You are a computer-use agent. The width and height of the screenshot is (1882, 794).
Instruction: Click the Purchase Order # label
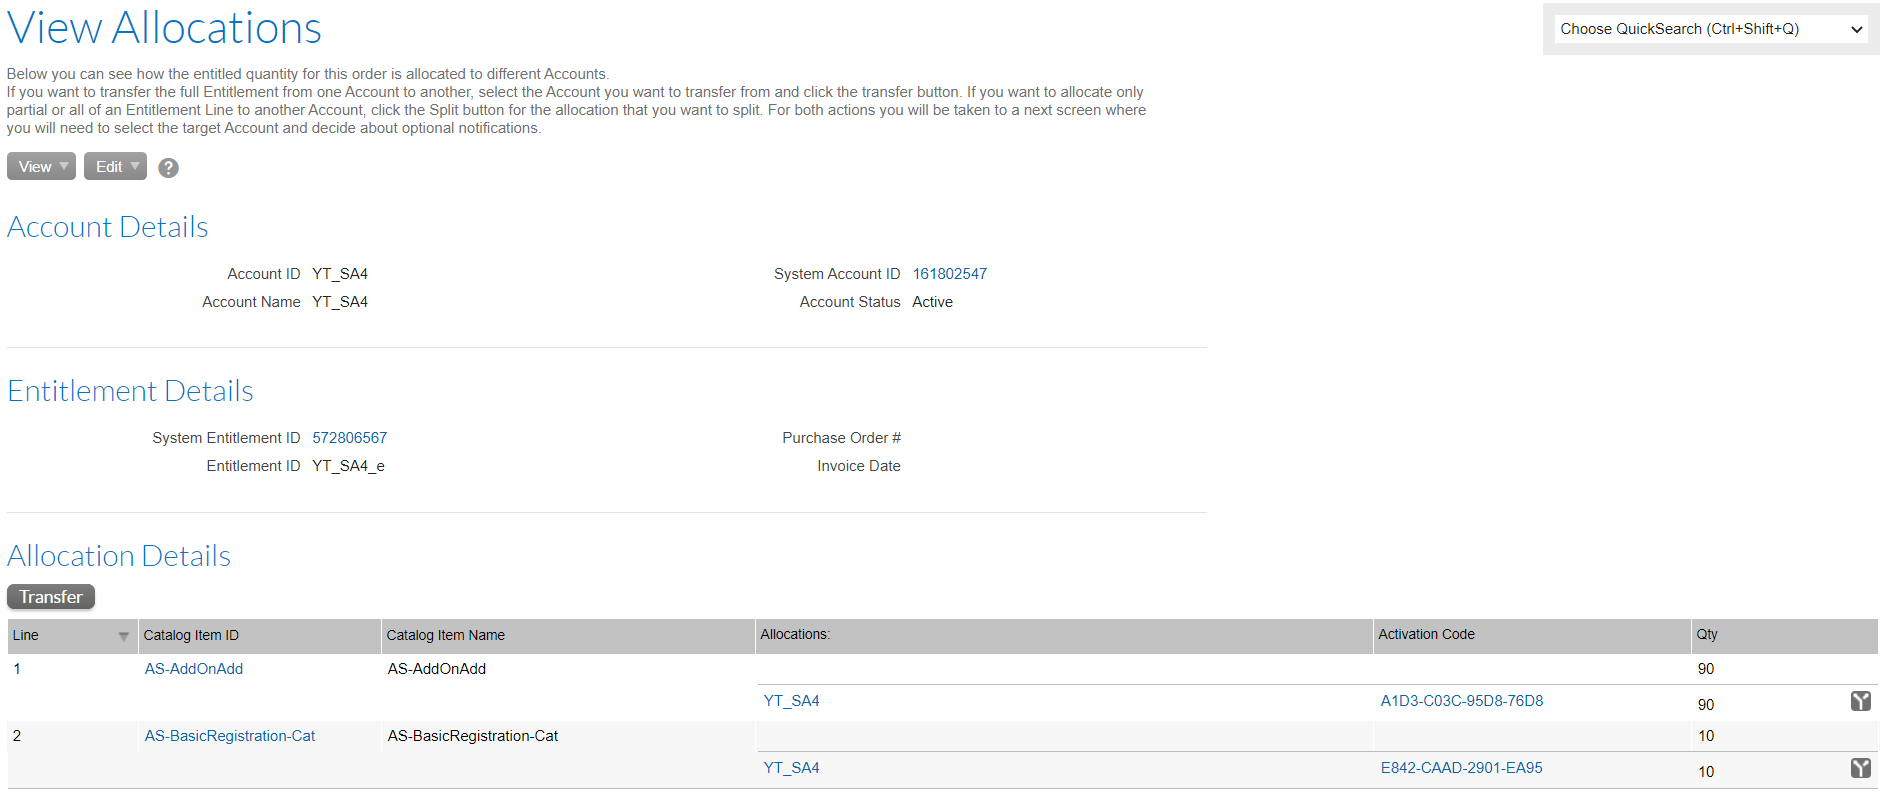click(841, 438)
